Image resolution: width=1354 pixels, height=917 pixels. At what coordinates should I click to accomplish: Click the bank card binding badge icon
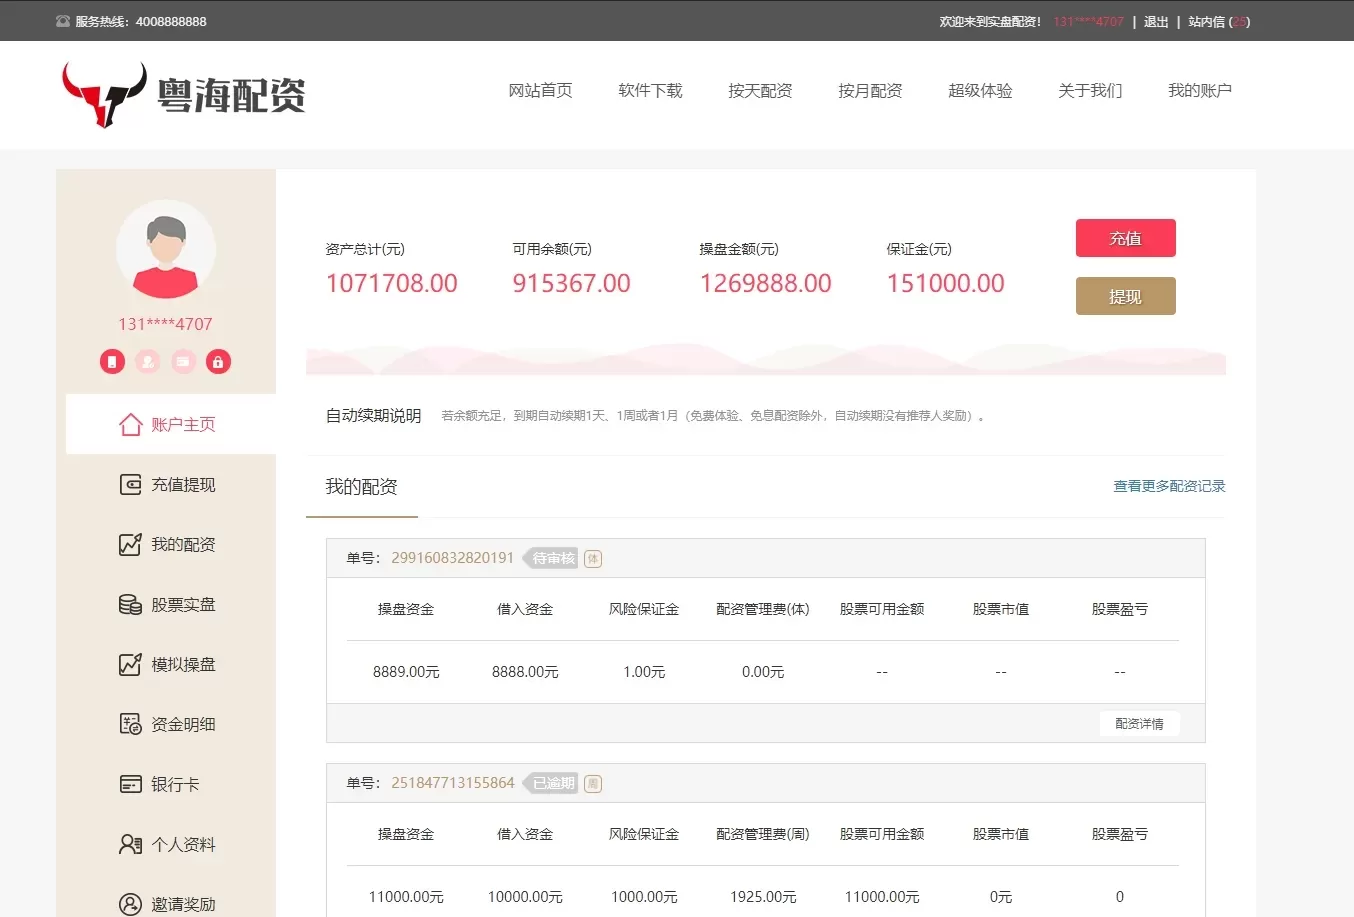[183, 361]
